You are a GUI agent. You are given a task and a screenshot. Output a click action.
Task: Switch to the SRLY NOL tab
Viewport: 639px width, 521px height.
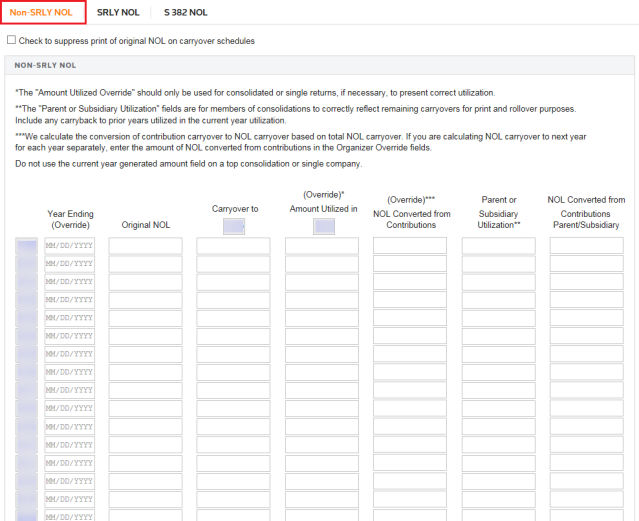tap(118, 13)
